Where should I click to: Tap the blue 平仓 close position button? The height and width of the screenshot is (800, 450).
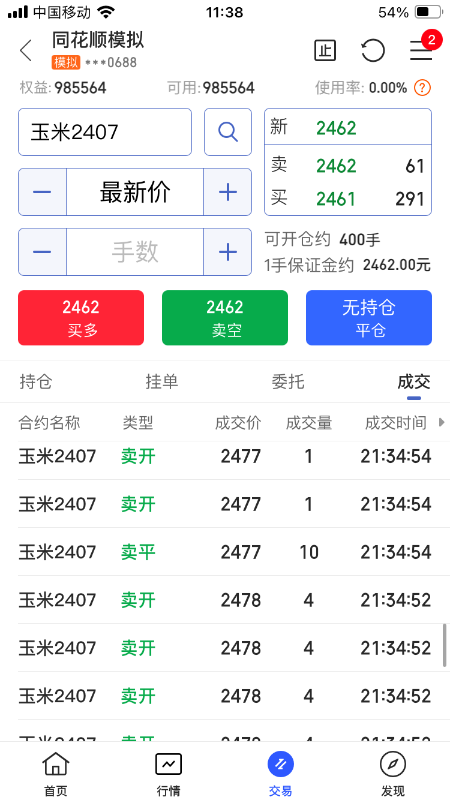click(369, 318)
